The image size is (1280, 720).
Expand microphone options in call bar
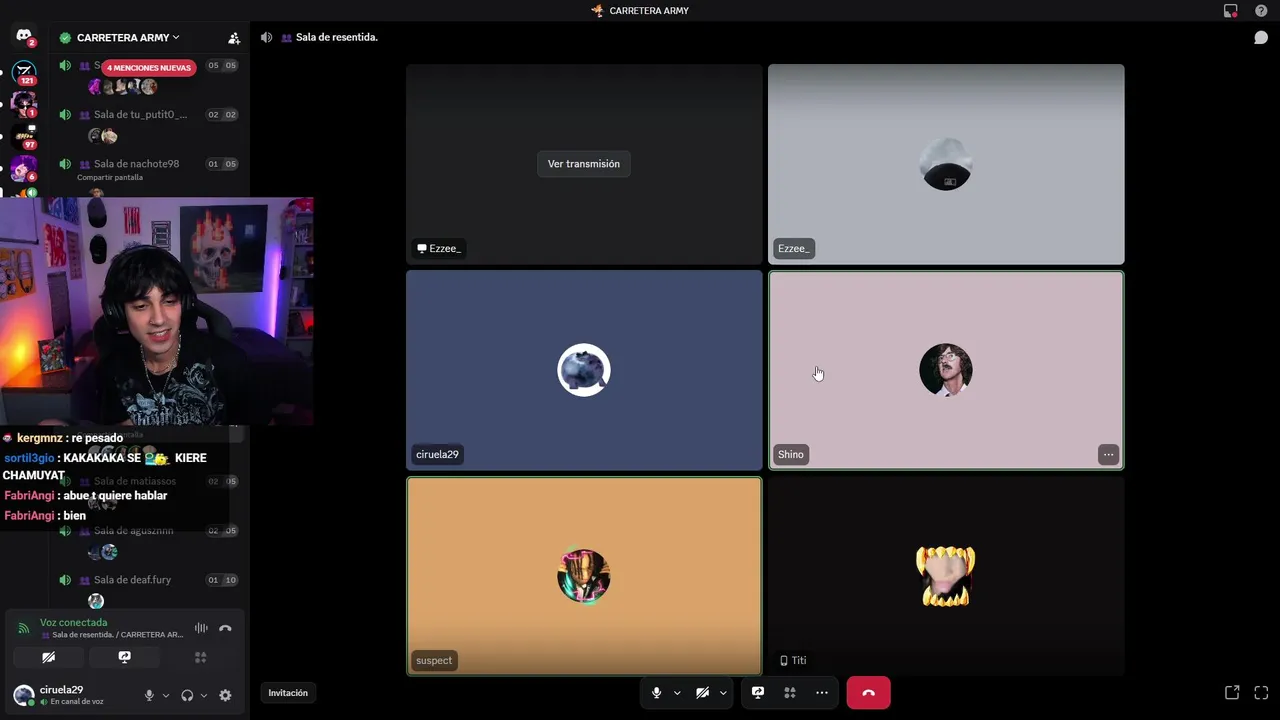tap(677, 693)
